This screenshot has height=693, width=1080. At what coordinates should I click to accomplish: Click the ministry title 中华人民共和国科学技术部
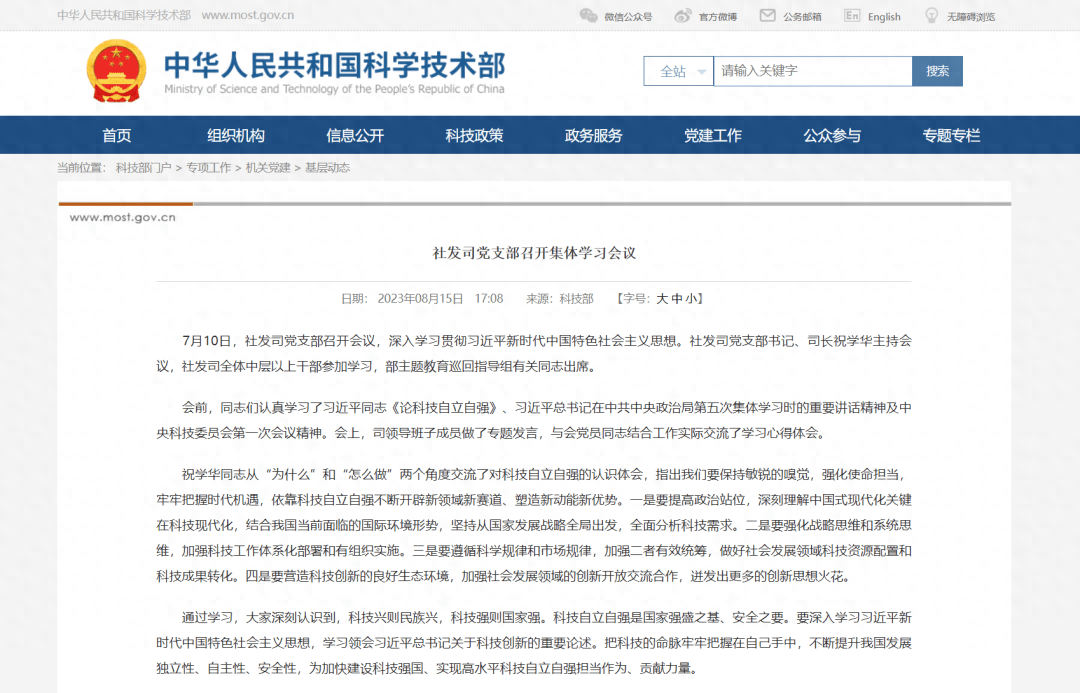point(335,65)
